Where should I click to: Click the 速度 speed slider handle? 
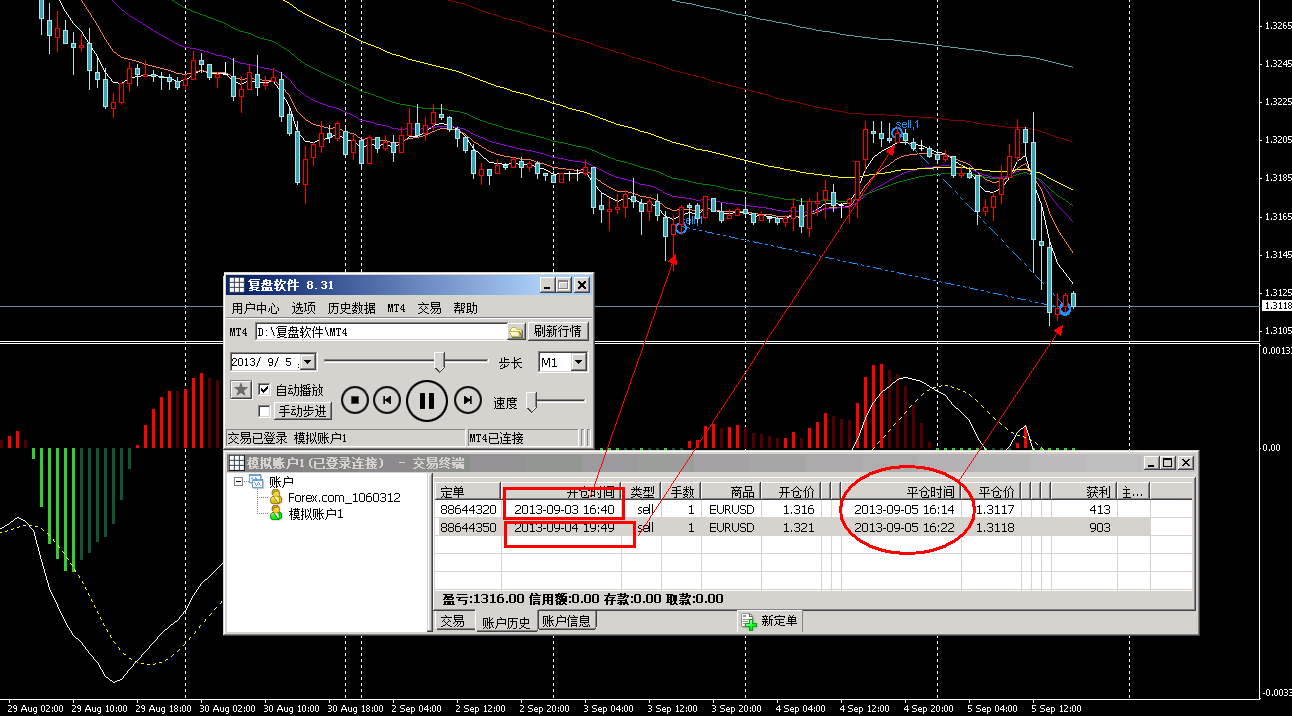533,401
